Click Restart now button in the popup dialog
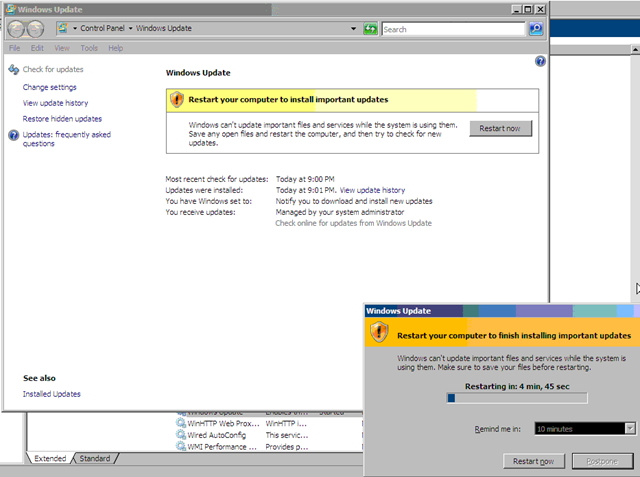 click(533, 461)
